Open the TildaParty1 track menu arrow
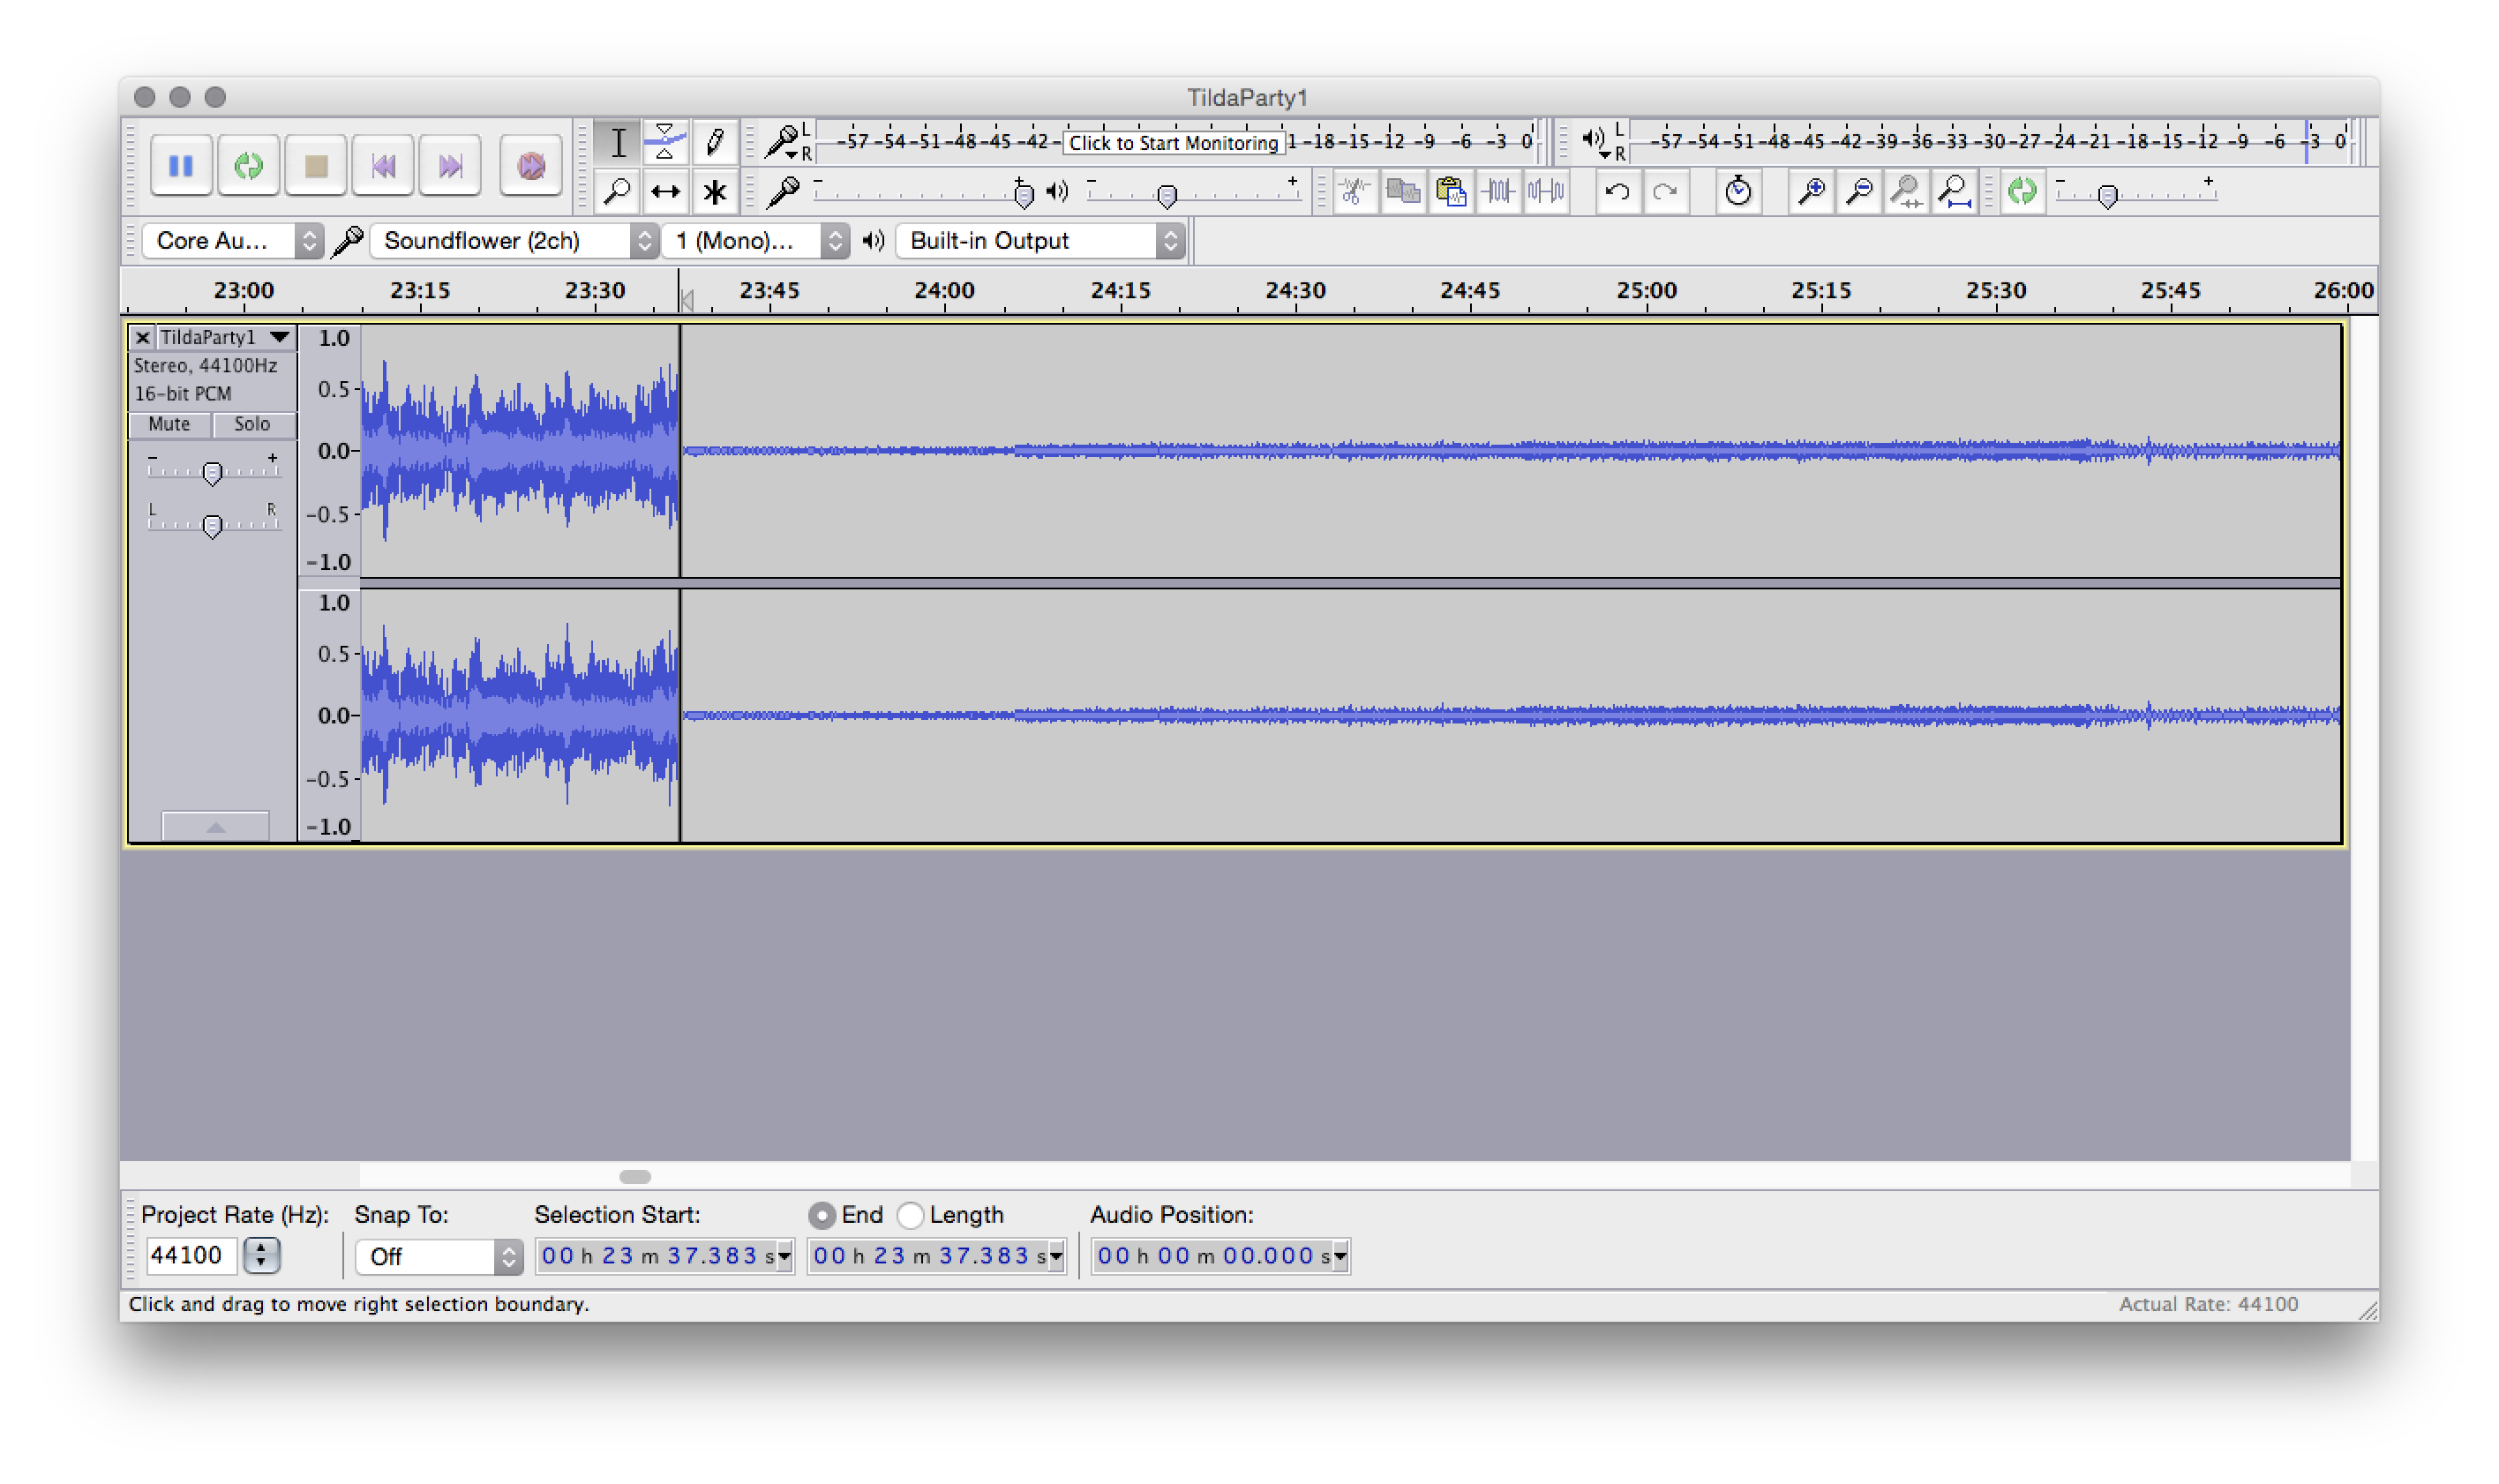Image resolution: width=2499 pixels, height=1484 pixels. [x=280, y=337]
